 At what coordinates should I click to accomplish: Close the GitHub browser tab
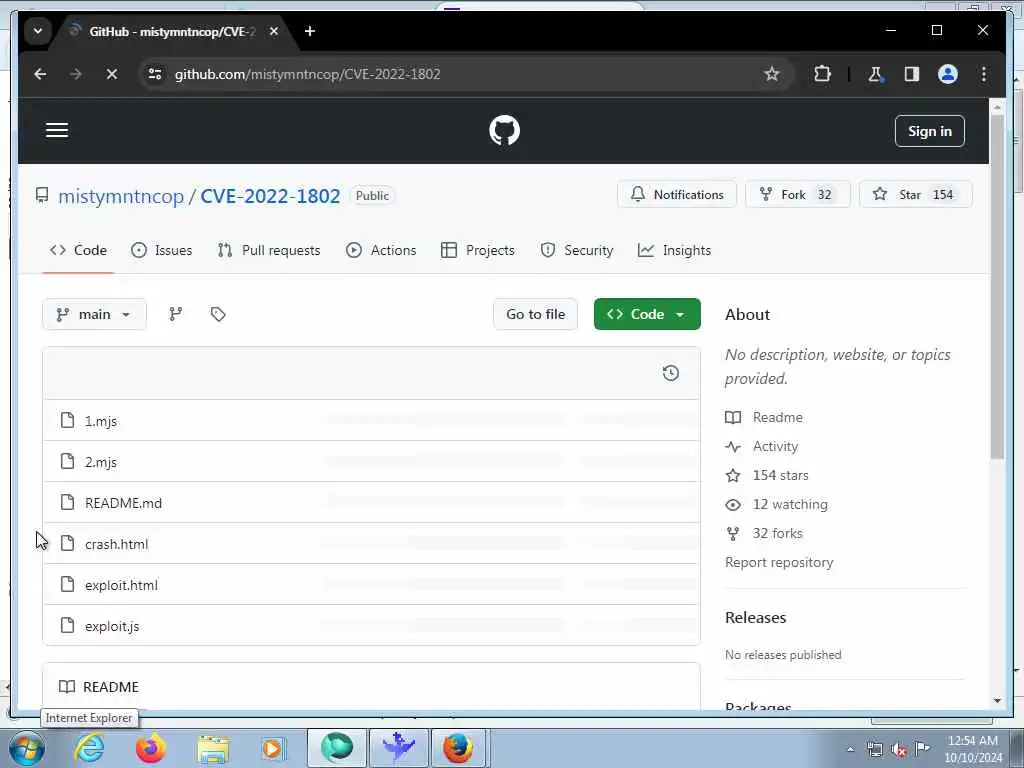[274, 31]
